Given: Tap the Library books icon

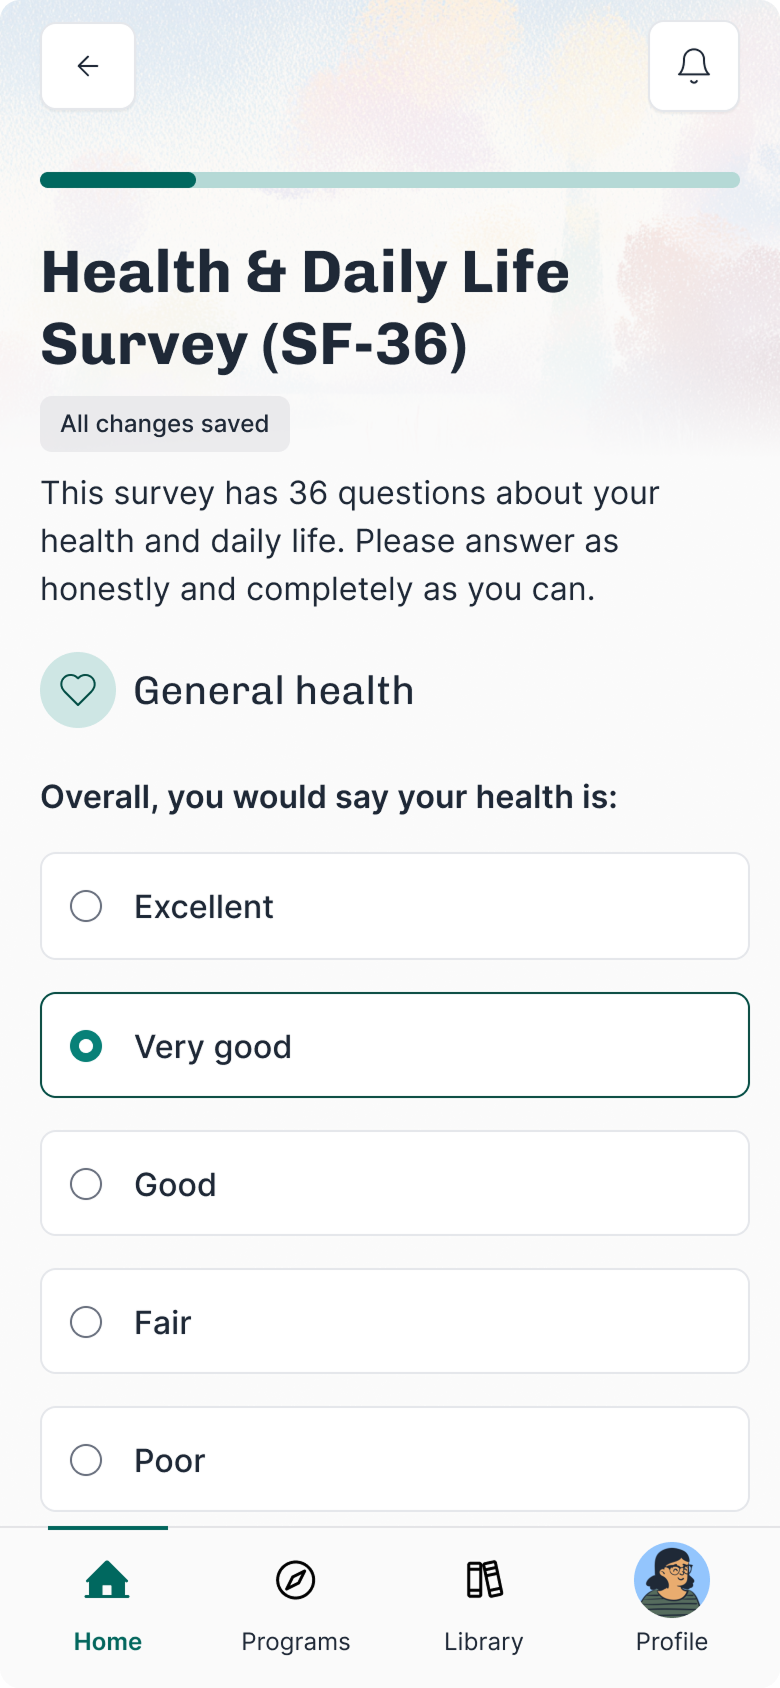Looking at the screenshot, I should (483, 1582).
